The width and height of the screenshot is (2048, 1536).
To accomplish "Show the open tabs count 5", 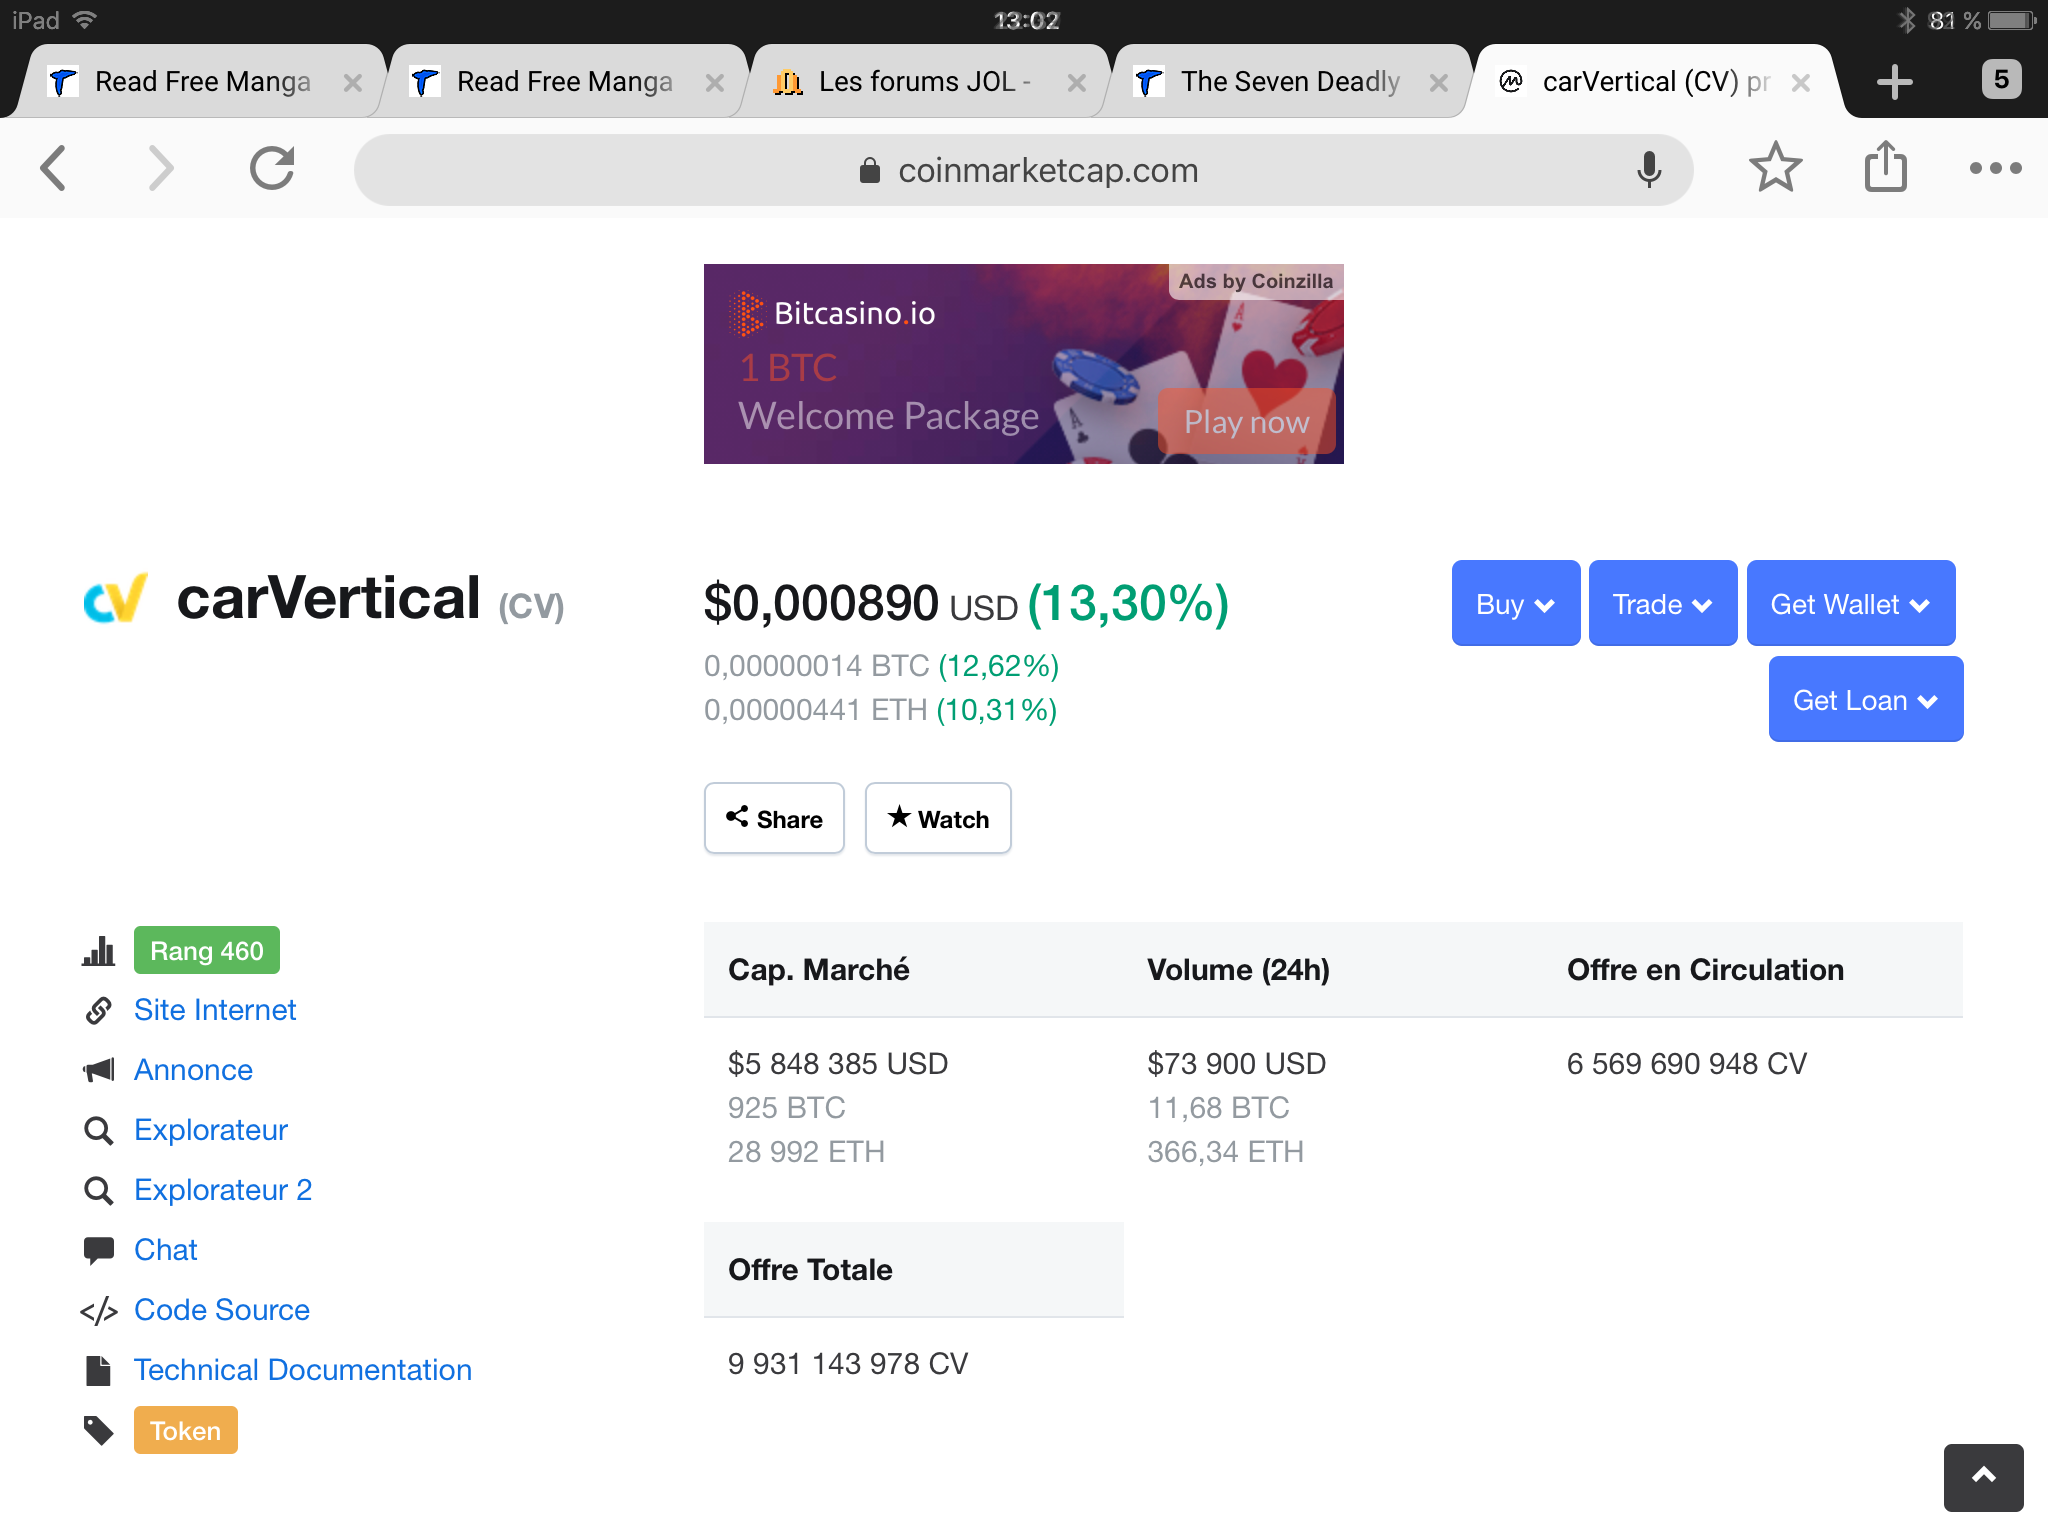I will coord(2001,80).
